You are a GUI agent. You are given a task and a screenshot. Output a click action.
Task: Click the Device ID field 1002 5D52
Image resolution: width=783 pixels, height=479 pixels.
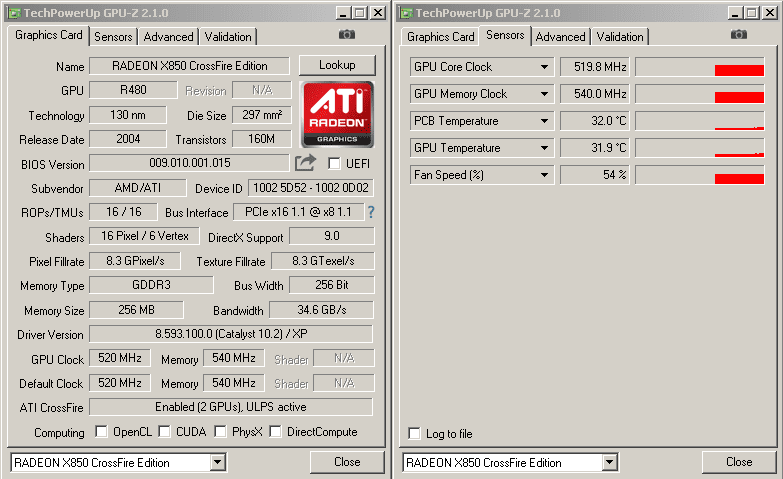pyautogui.click(x=311, y=188)
